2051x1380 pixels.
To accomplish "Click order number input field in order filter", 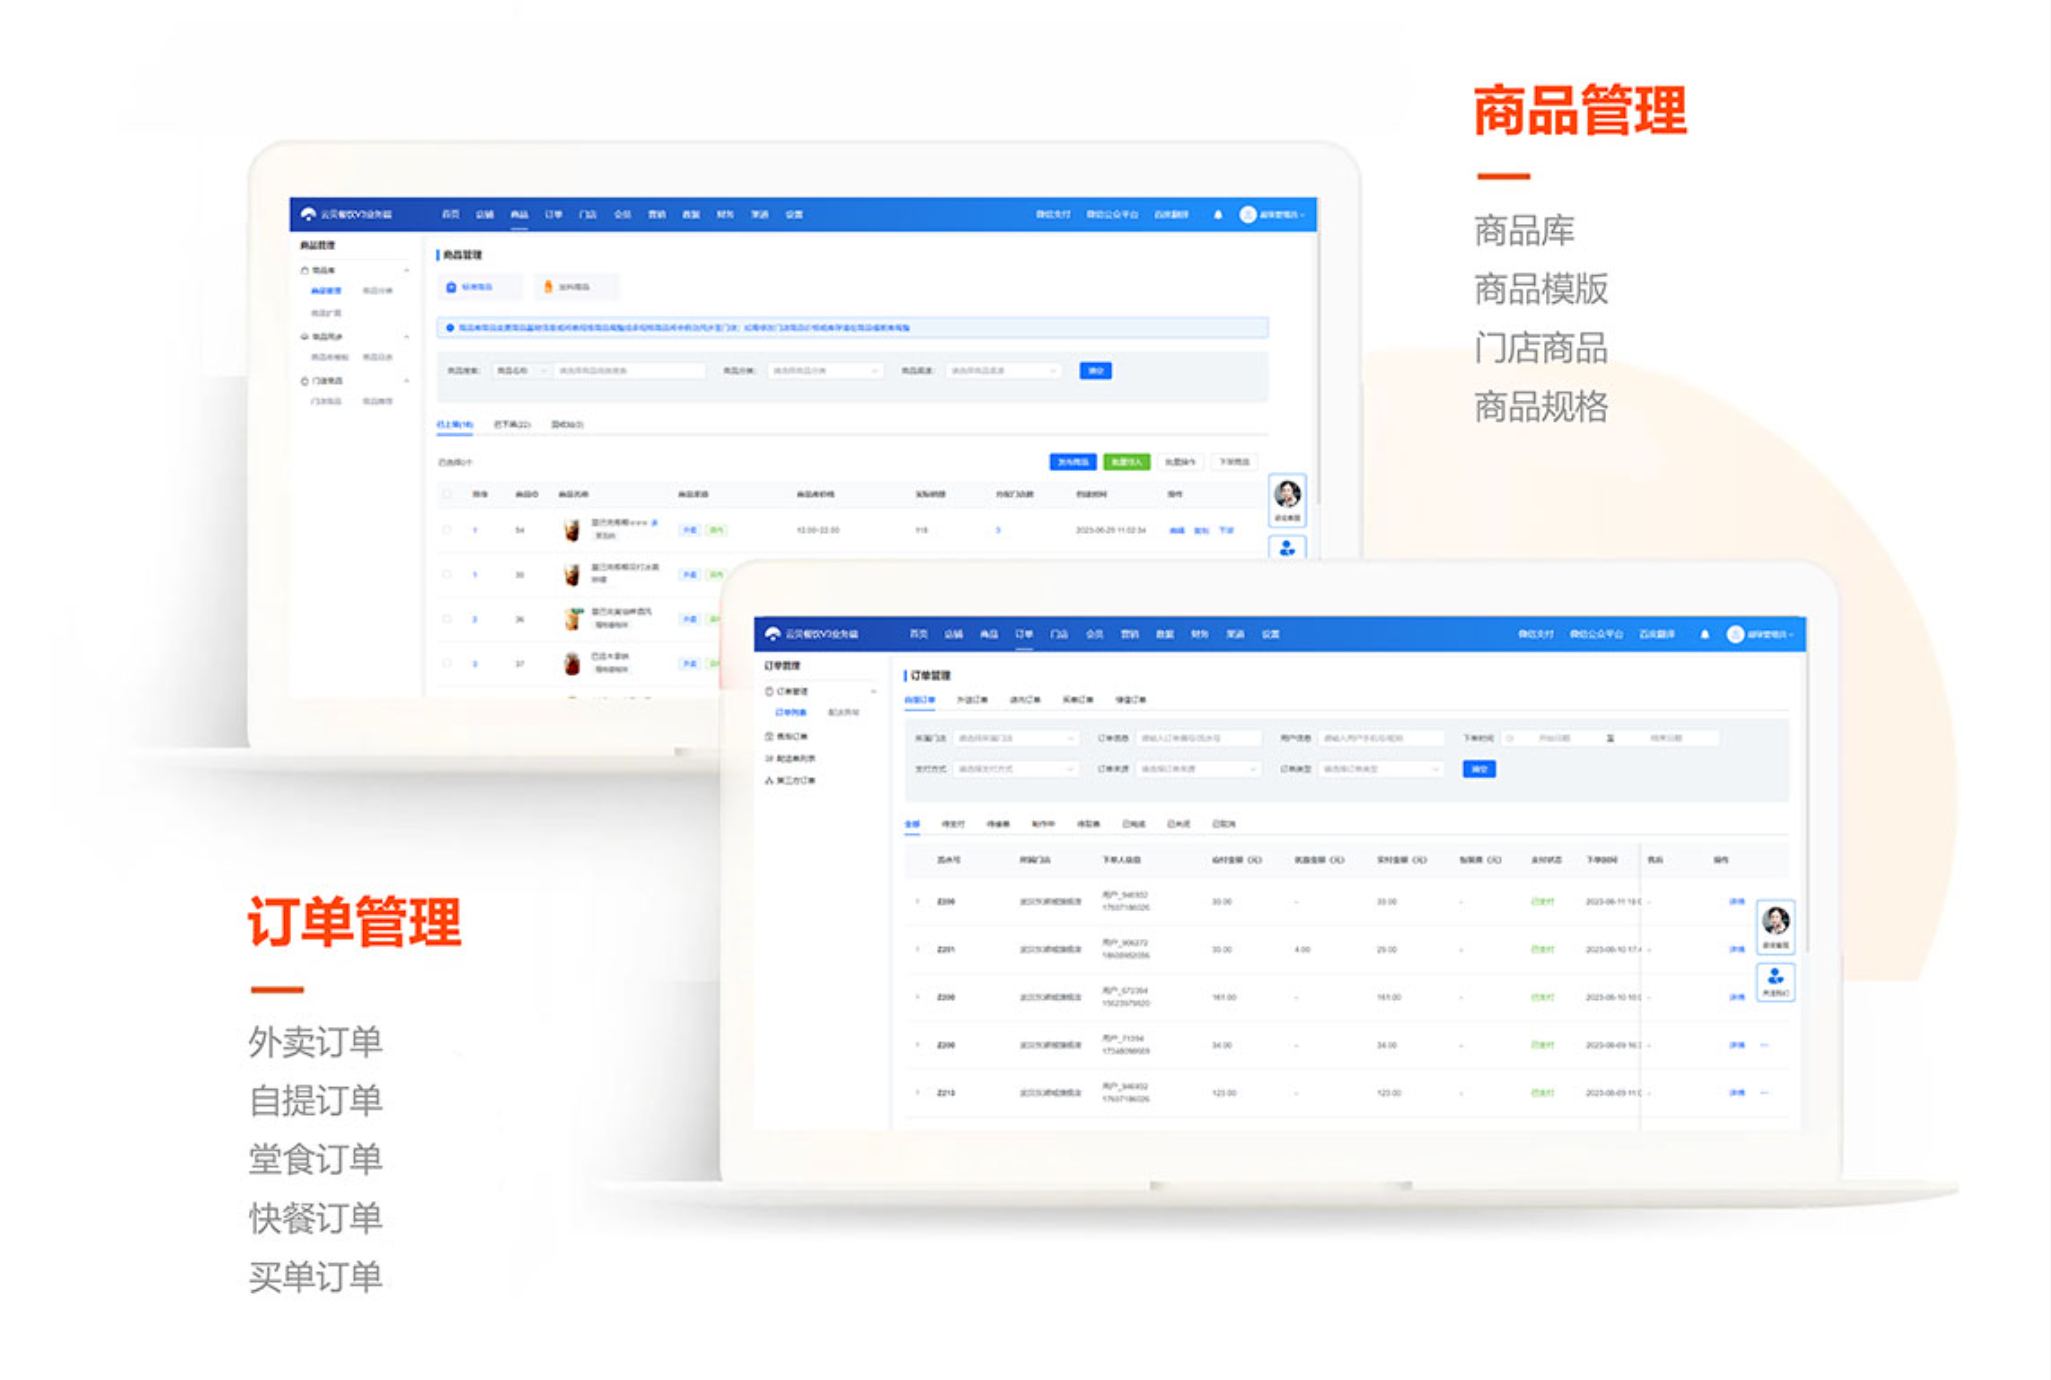I will pyautogui.click(x=1198, y=738).
